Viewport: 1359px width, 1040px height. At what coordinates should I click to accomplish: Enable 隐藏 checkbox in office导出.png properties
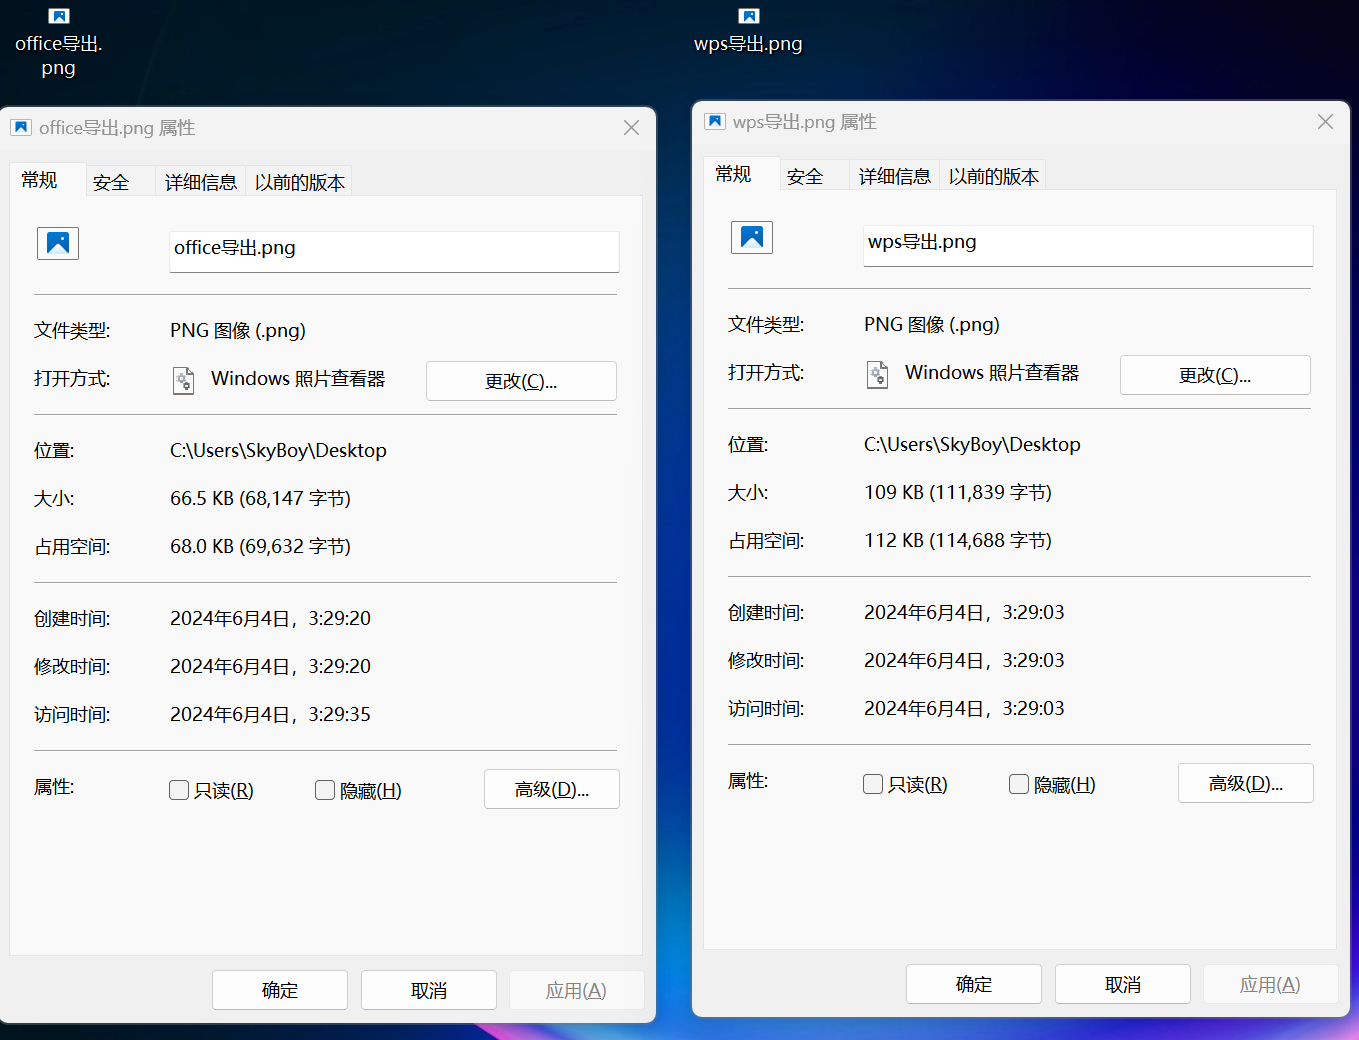(x=325, y=790)
